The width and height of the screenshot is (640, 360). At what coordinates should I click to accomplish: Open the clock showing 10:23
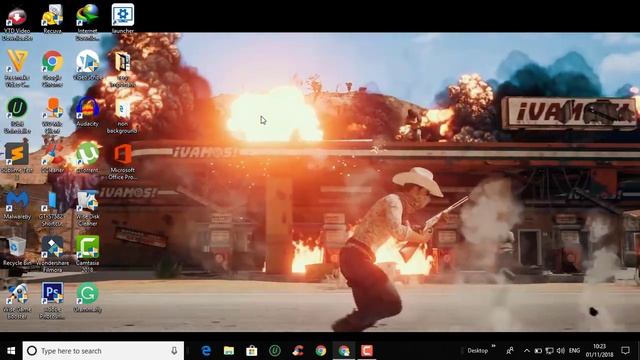(599, 351)
